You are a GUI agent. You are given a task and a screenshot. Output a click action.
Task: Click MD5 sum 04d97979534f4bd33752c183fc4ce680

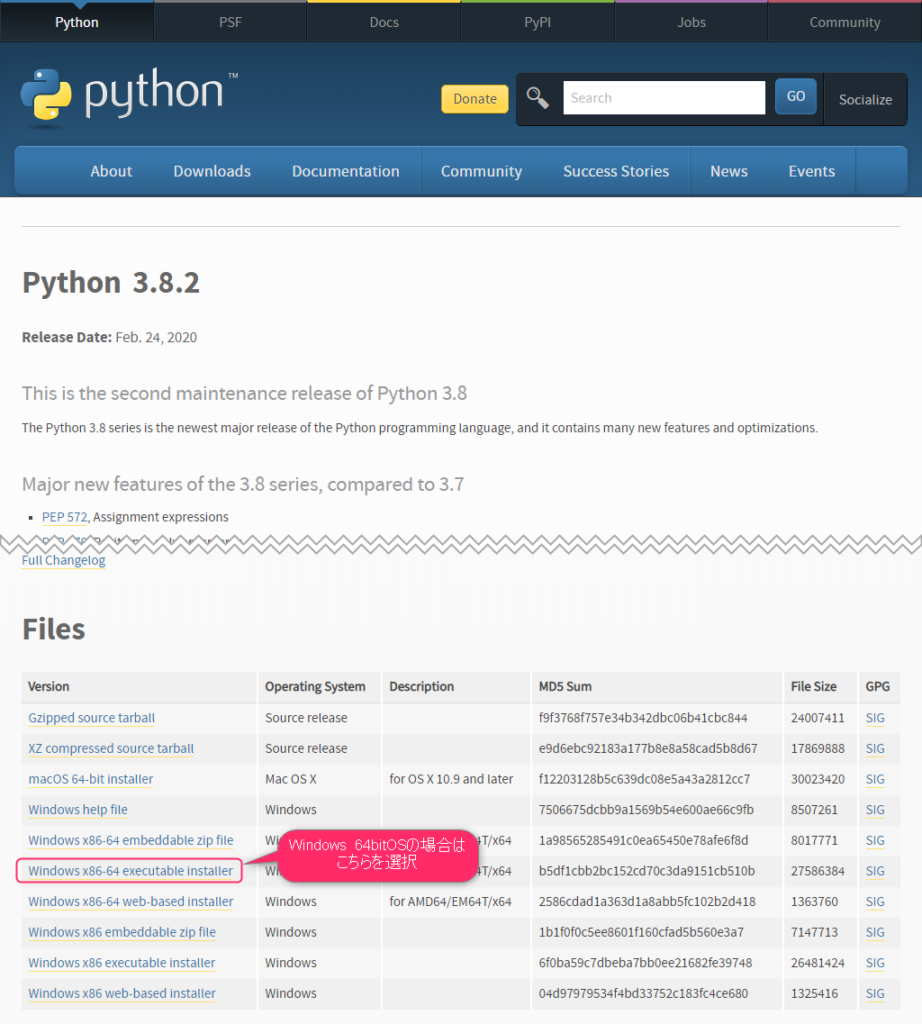click(643, 994)
